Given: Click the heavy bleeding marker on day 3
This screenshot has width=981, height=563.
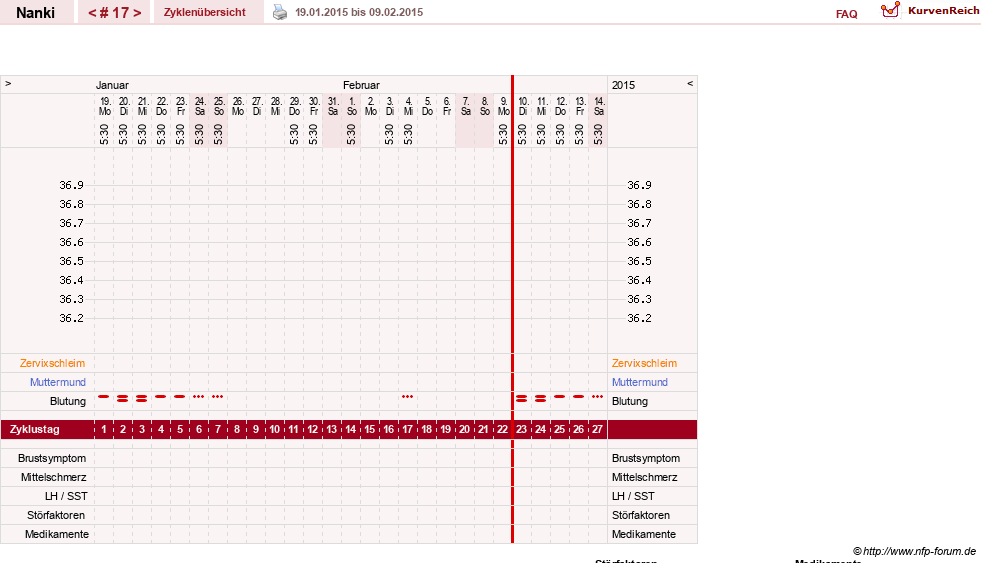Looking at the screenshot, I should pyautogui.click(x=141, y=398).
